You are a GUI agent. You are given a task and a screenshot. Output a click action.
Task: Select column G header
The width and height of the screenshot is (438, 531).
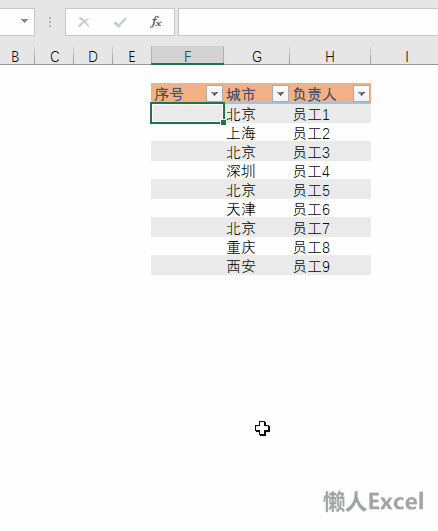pos(257,56)
